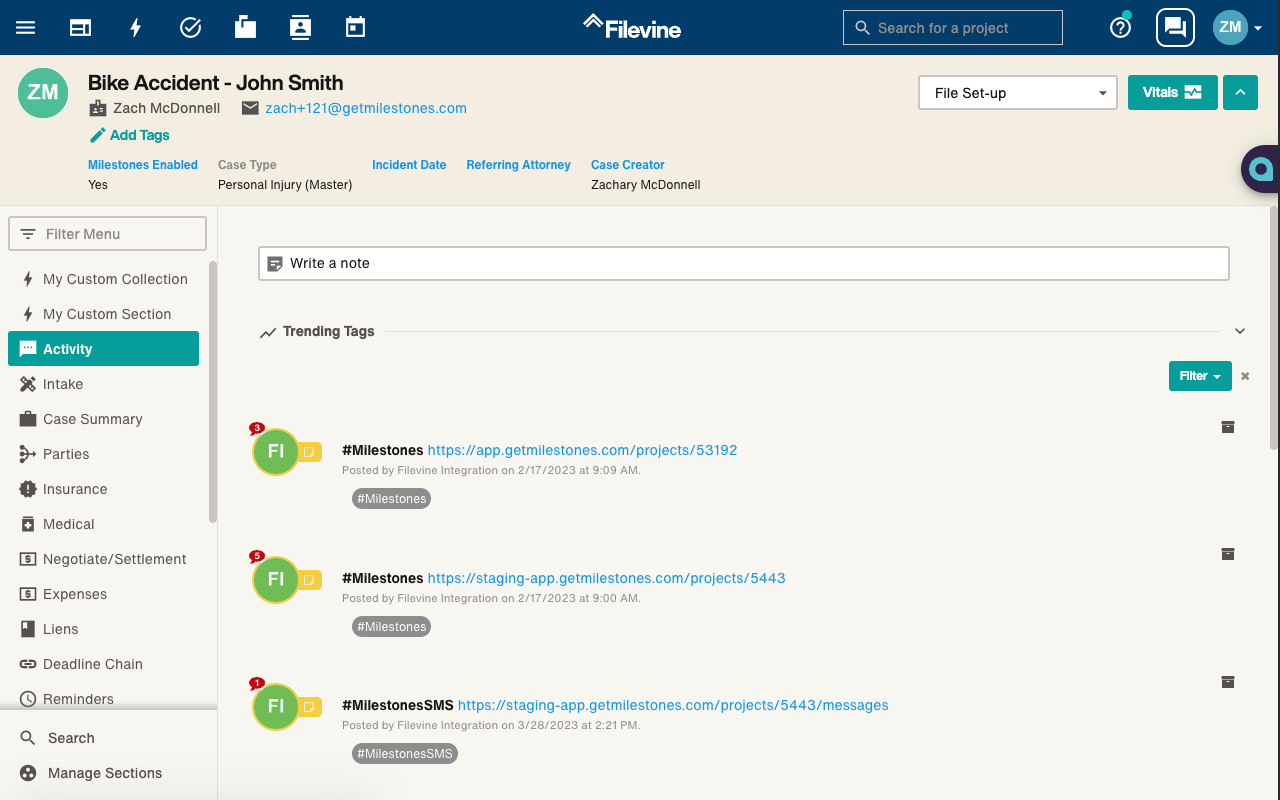The height and width of the screenshot is (800, 1280).
Task: Open the Expenses section
Action: pos(104,594)
